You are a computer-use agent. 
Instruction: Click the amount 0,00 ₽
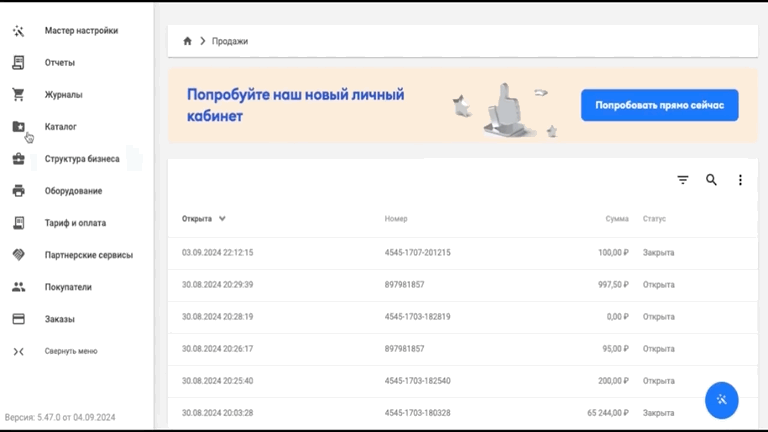(618, 317)
